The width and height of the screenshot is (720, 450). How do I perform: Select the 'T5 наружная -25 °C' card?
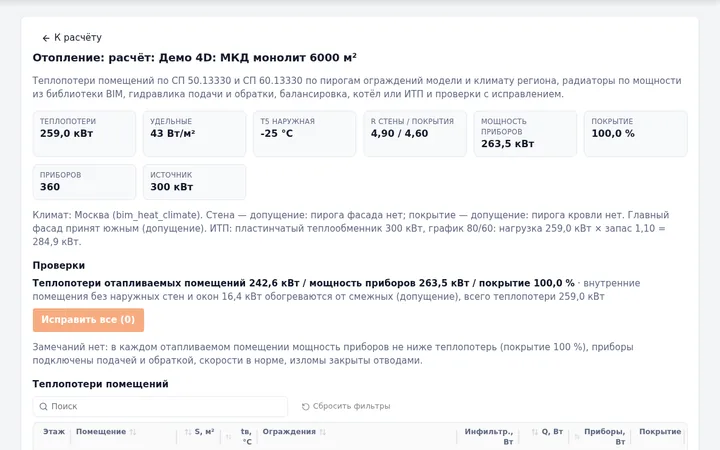click(304, 134)
